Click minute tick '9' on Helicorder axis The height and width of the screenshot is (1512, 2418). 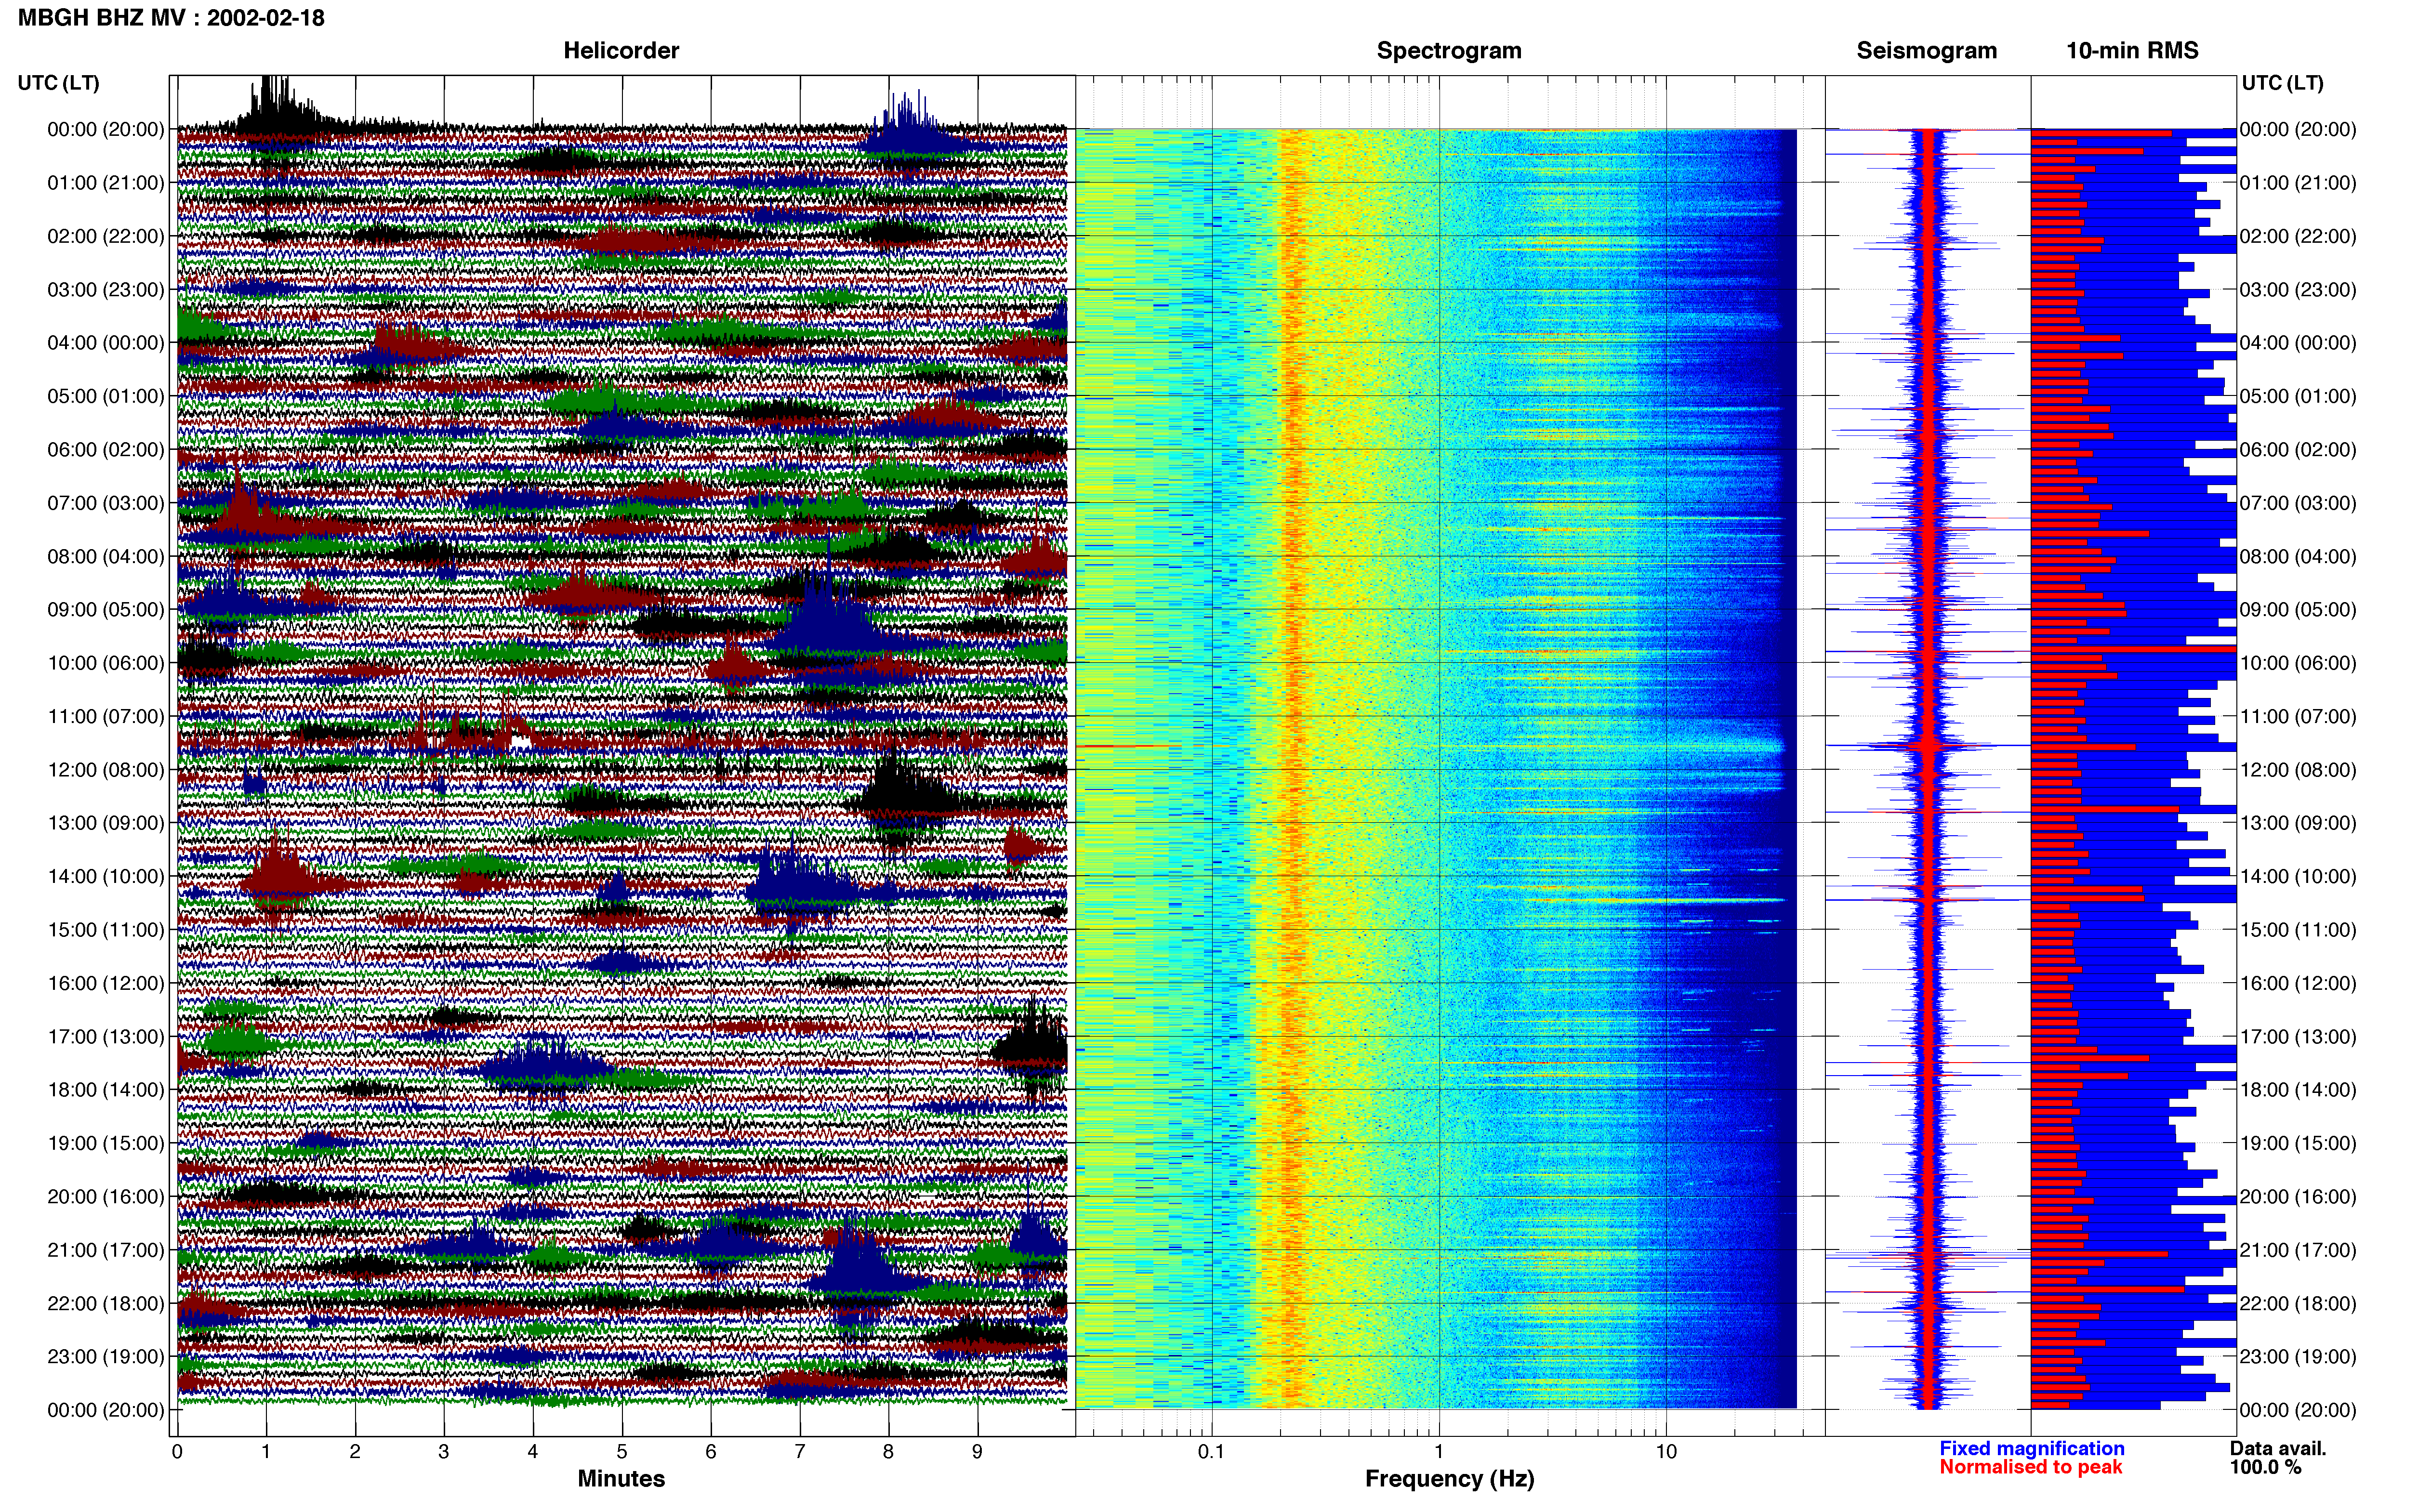click(x=977, y=1451)
